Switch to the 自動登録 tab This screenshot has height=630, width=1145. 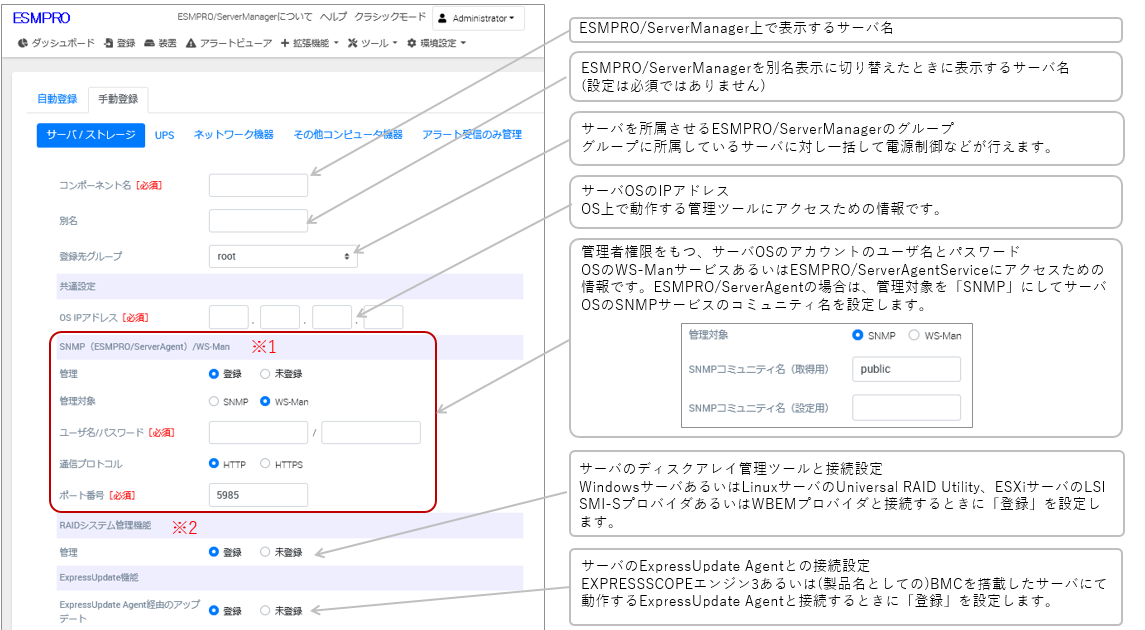(x=57, y=99)
